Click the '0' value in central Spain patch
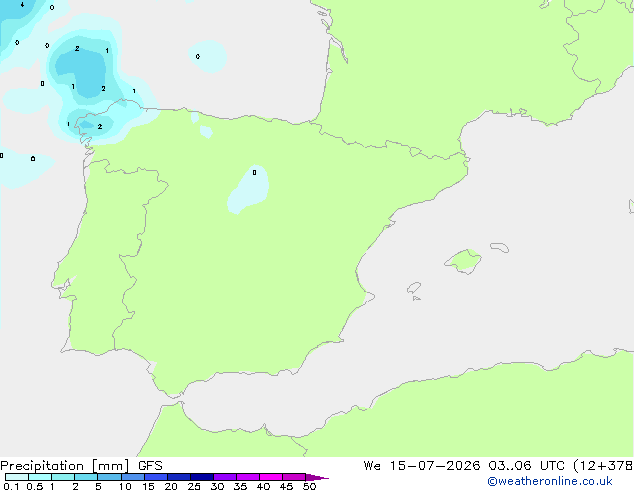 [254, 173]
